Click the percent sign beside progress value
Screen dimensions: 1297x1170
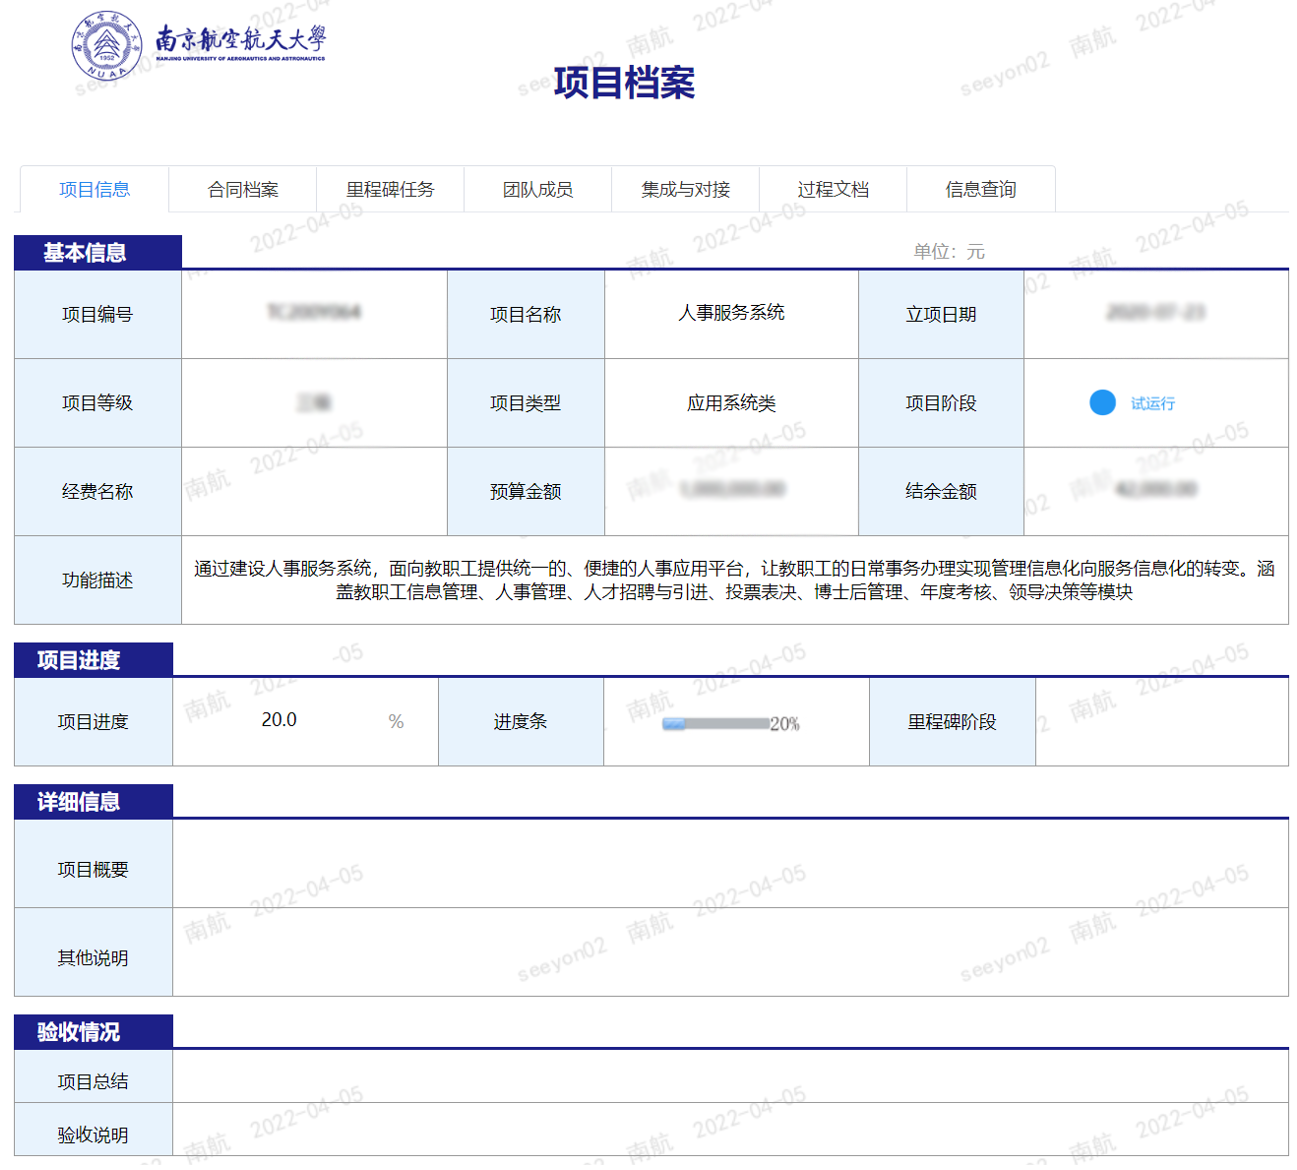396,721
